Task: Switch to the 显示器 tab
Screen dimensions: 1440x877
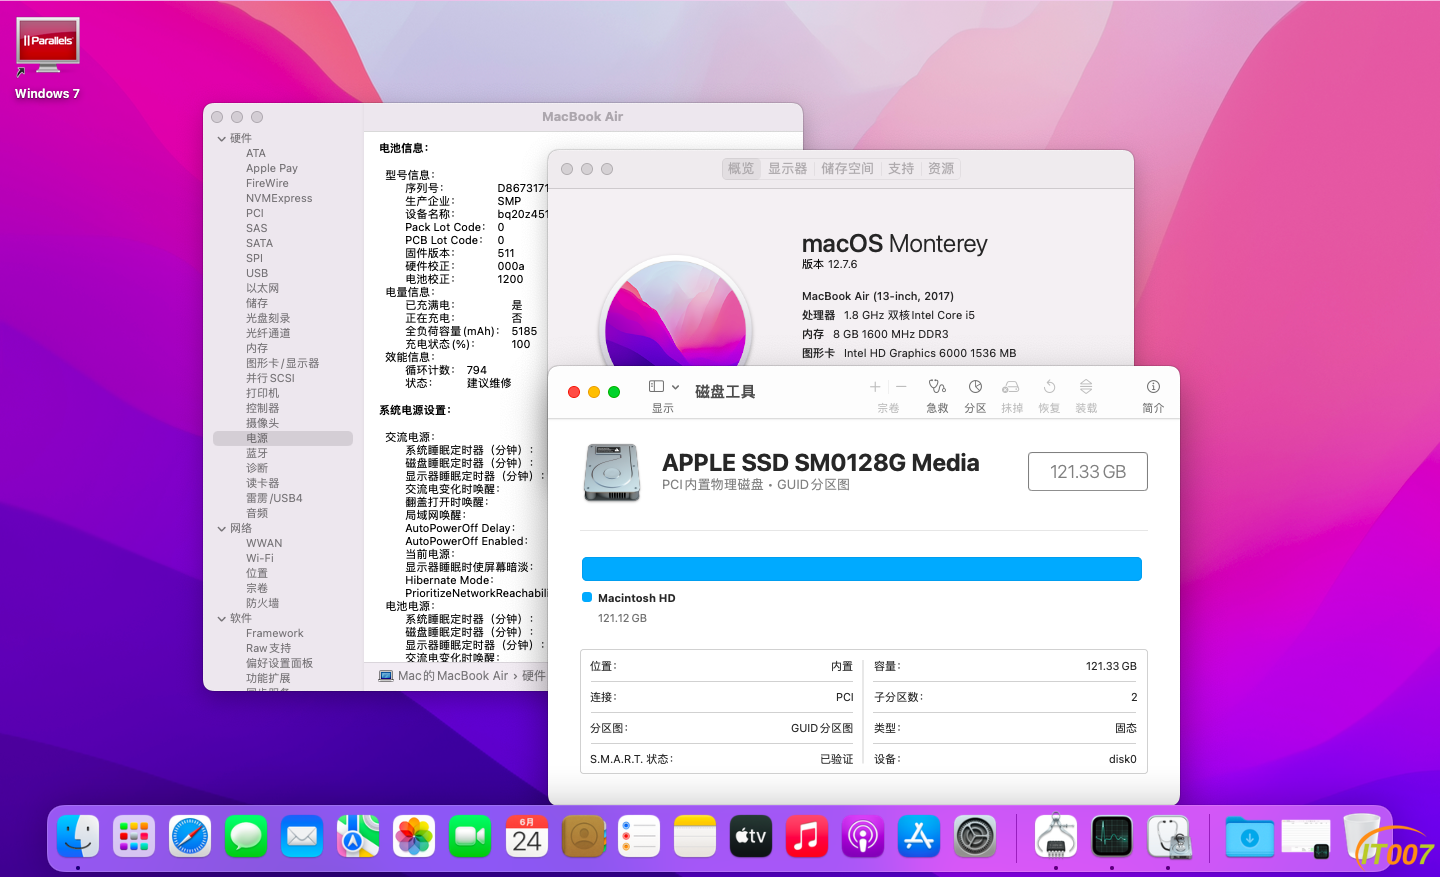Action: (x=787, y=169)
